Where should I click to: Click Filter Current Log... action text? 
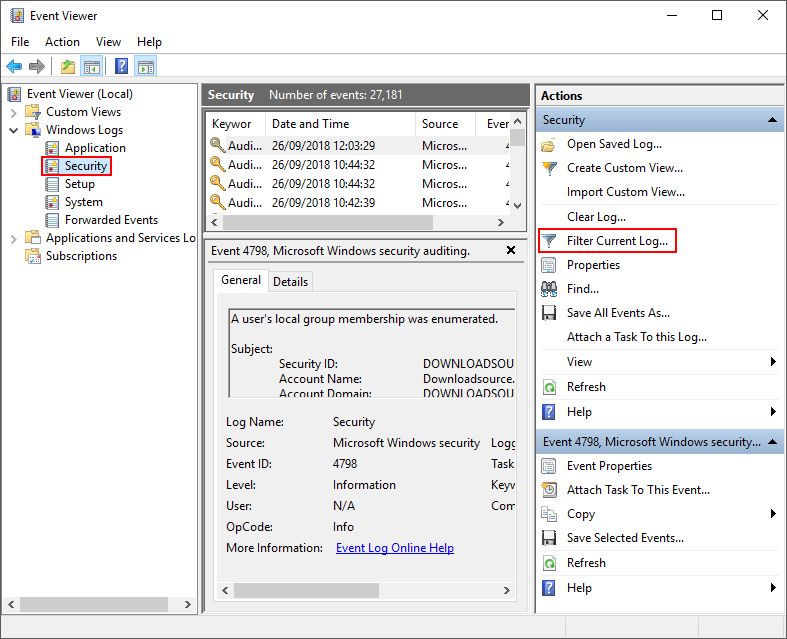[x=617, y=241]
